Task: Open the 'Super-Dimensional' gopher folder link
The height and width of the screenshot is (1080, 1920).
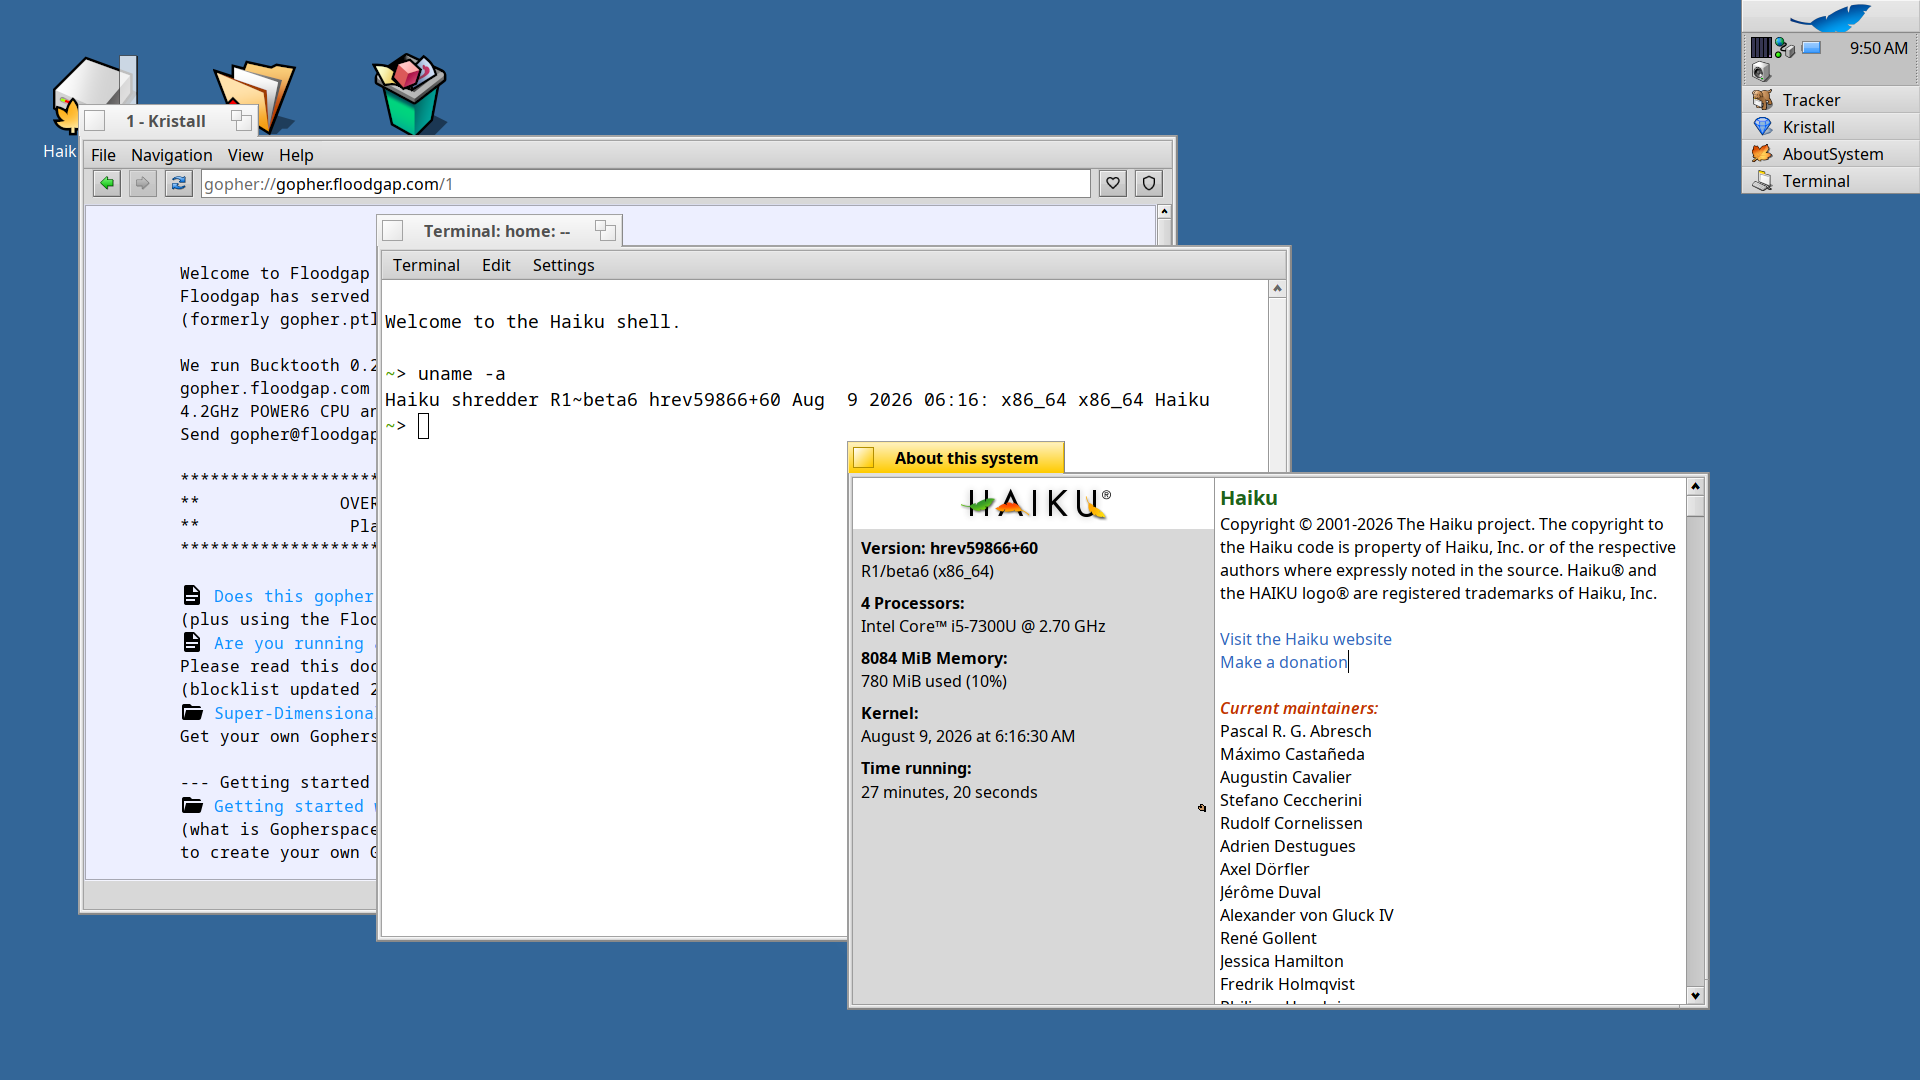Action: (294, 713)
